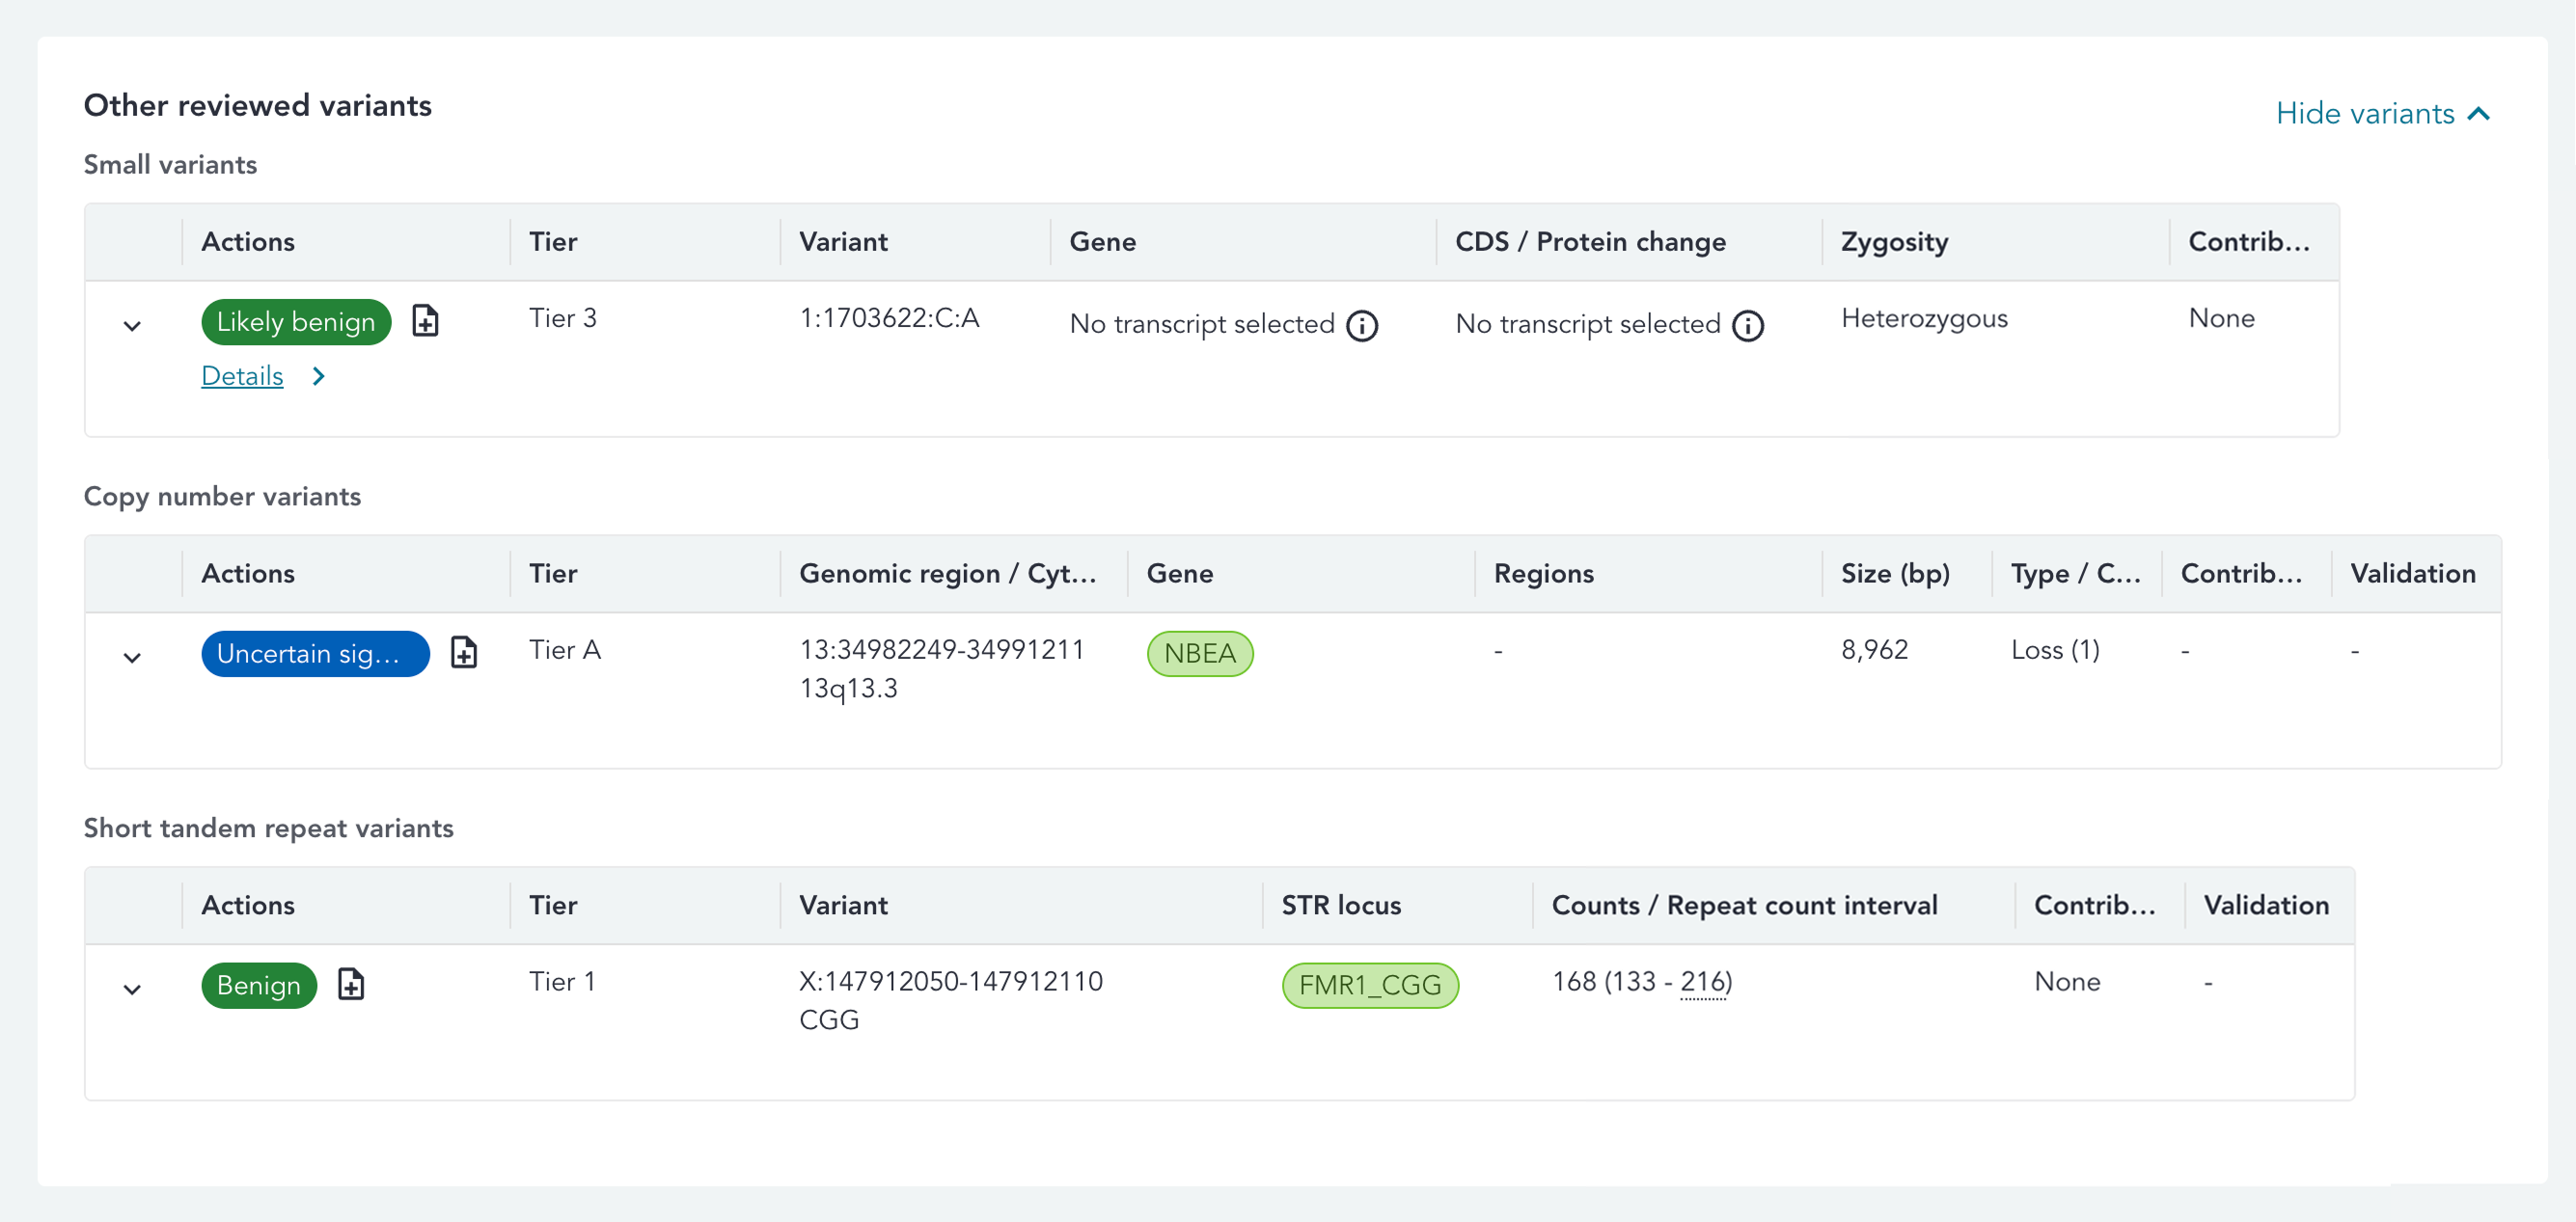
Task: Click info icon in CDS / Protein change cell
Action: (1747, 325)
